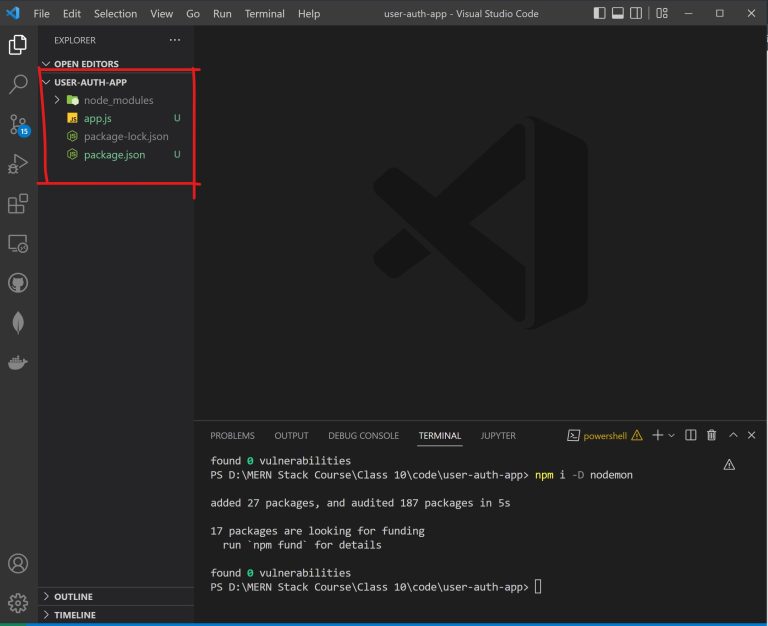Open the MongoDB leaf icon view
Screen dimensions: 768x626
(x=18, y=323)
